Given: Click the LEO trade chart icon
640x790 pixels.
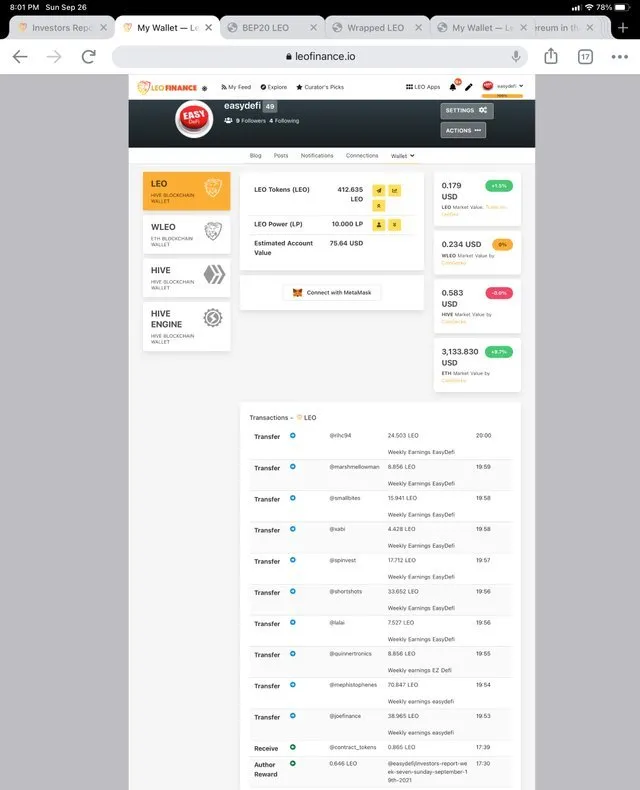Looking at the screenshot, I should tap(395, 190).
